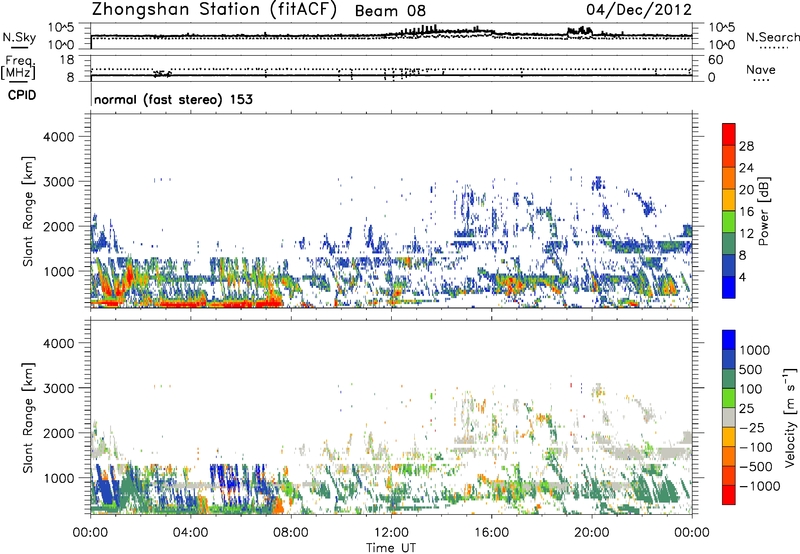Click the -1000 value on Velocity colorbar
800x554 pixels.
click(760, 486)
